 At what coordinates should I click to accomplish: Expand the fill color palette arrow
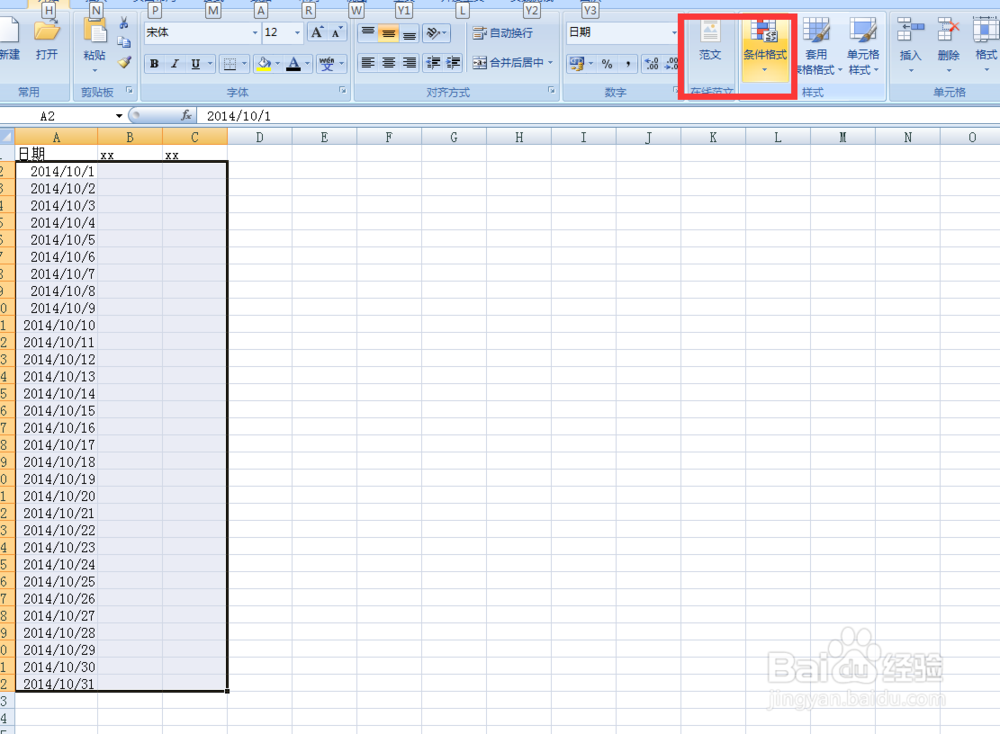point(277,64)
